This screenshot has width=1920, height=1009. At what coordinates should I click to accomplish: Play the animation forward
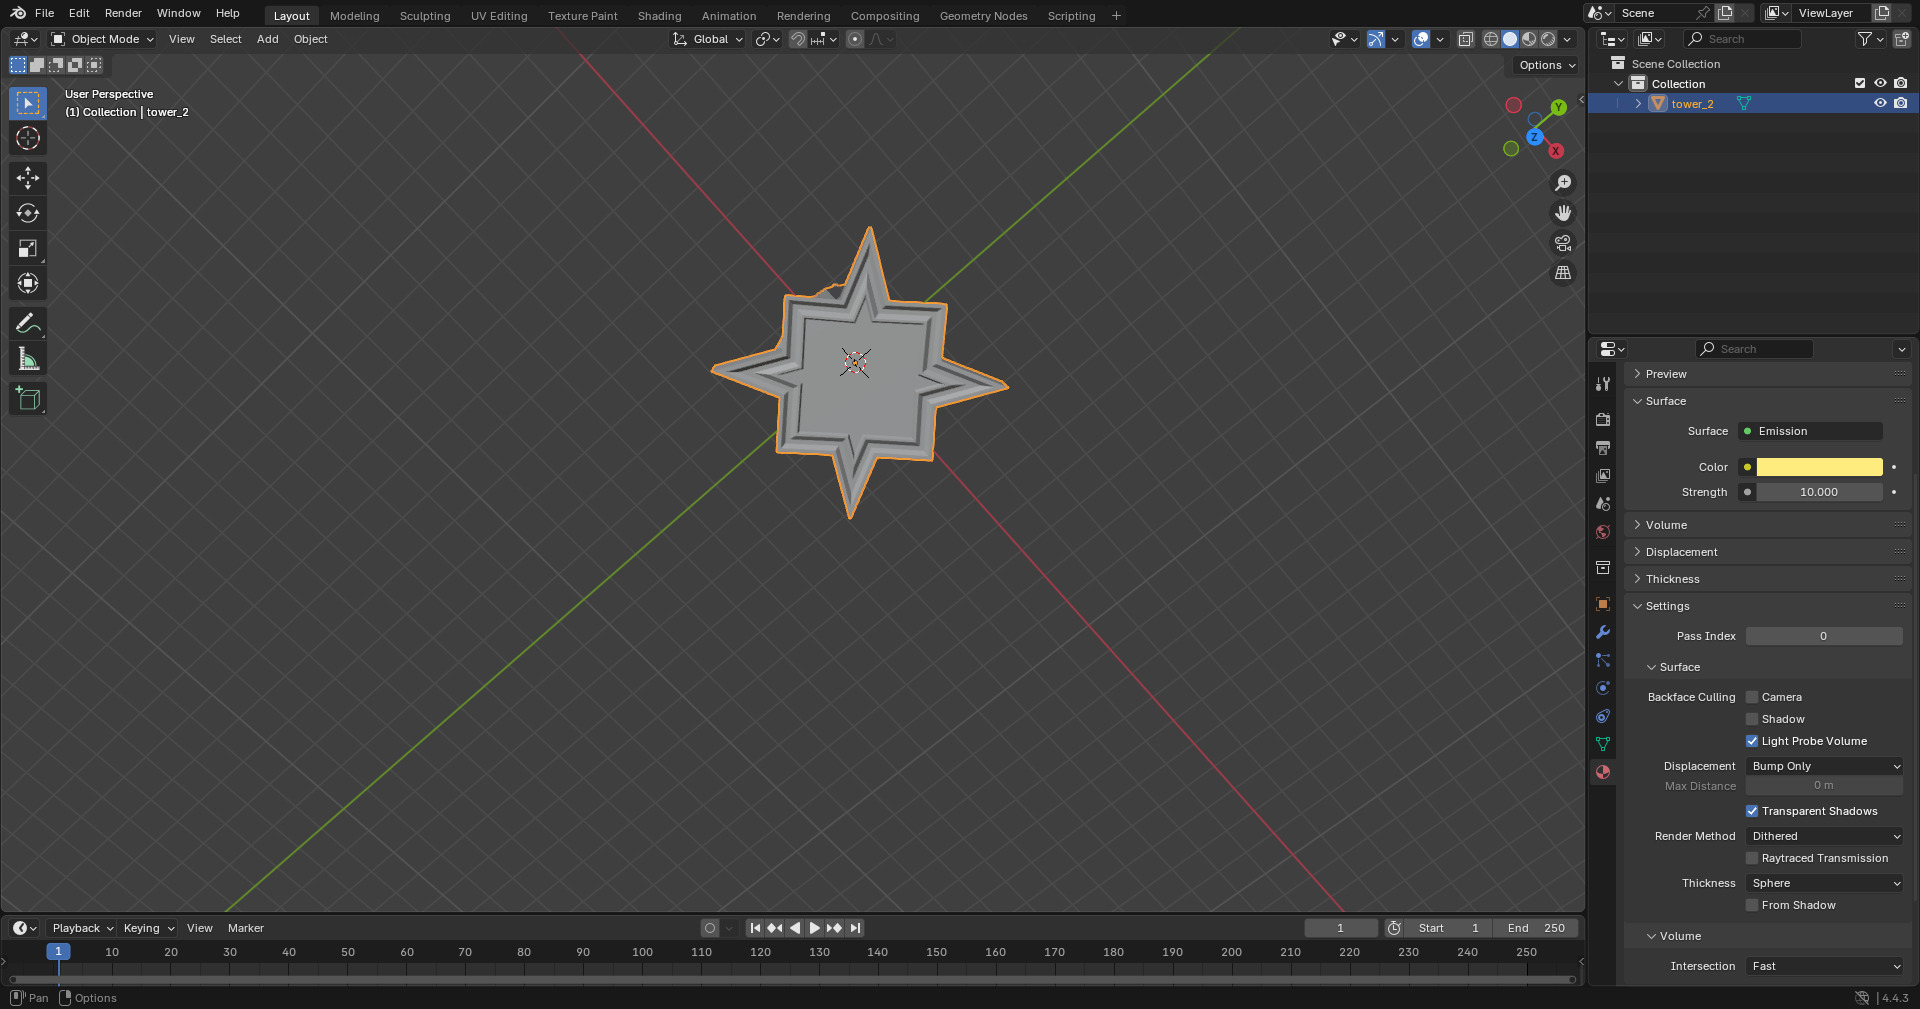coord(814,928)
